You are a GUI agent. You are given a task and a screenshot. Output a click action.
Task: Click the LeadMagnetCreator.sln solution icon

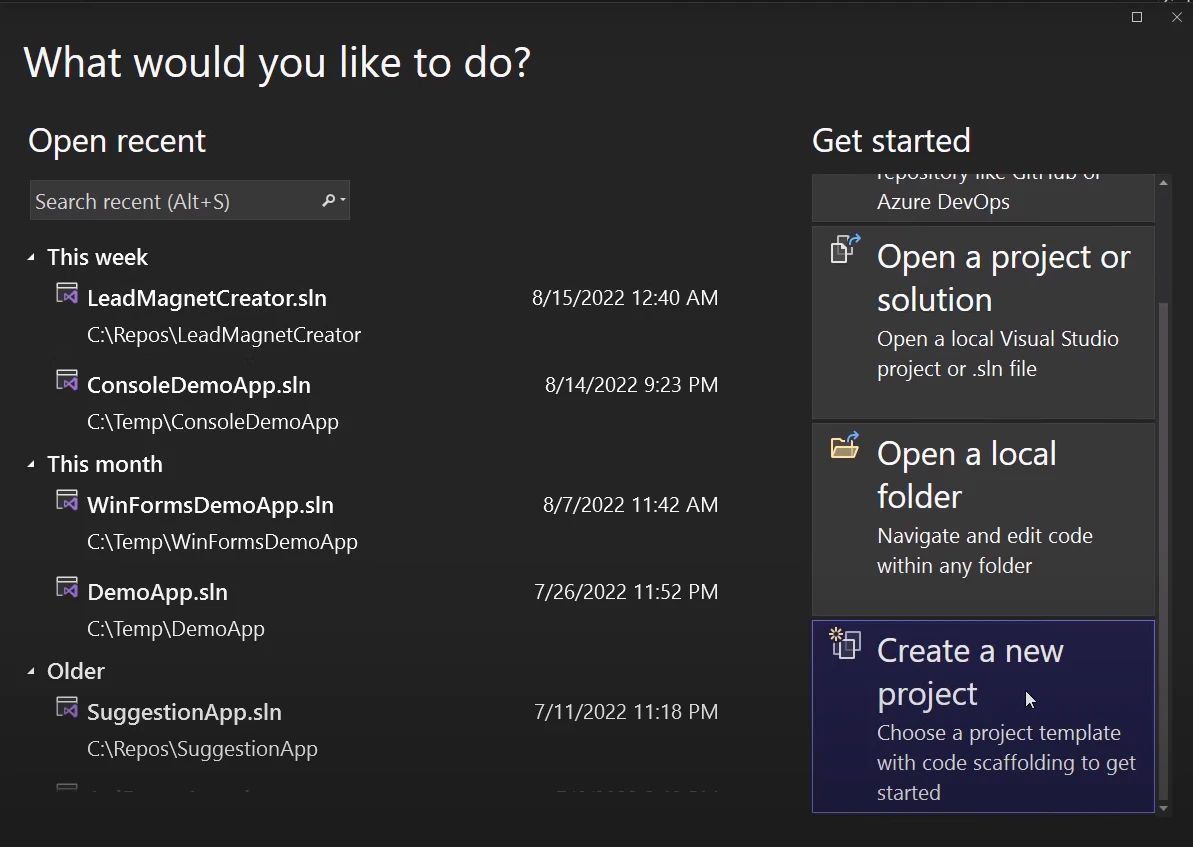(x=67, y=294)
